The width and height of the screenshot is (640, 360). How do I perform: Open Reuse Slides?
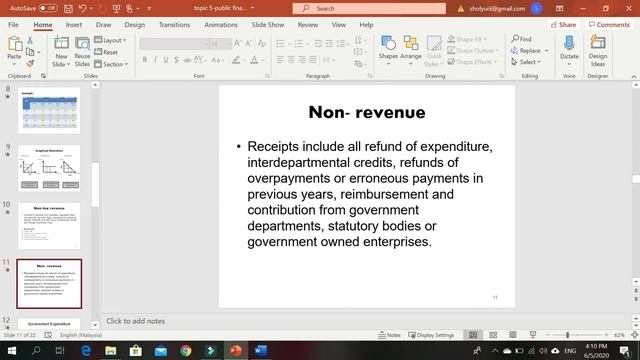[x=82, y=51]
